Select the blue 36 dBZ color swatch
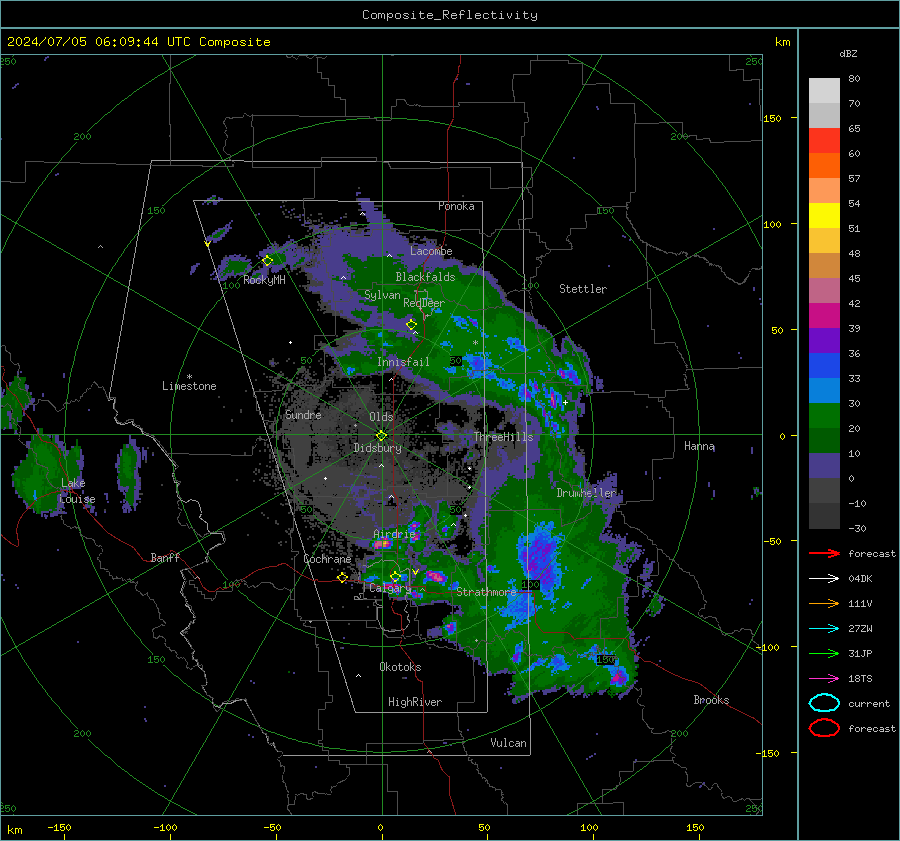 pyautogui.click(x=824, y=366)
